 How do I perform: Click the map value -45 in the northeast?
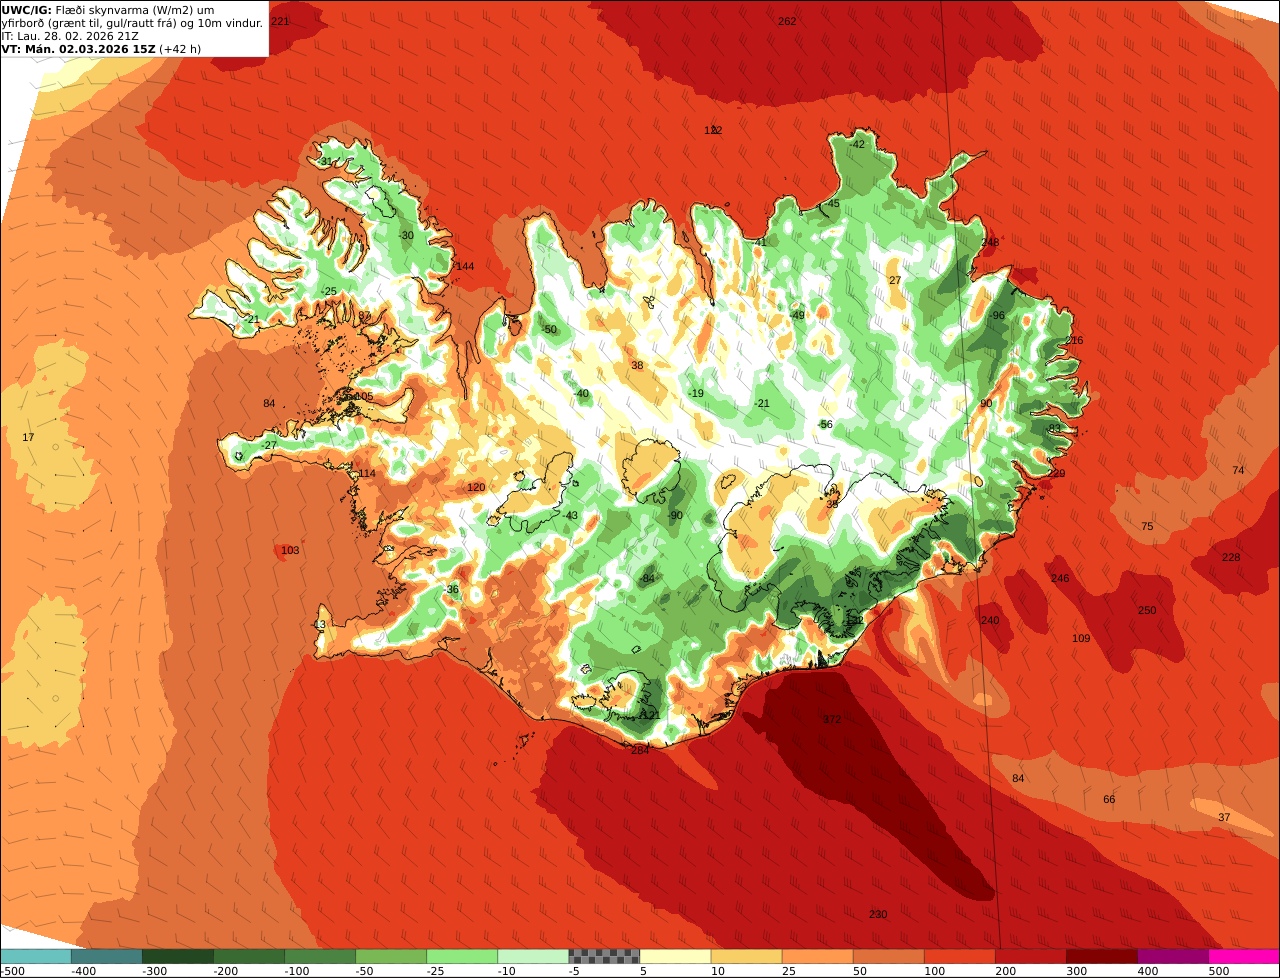(832, 204)
